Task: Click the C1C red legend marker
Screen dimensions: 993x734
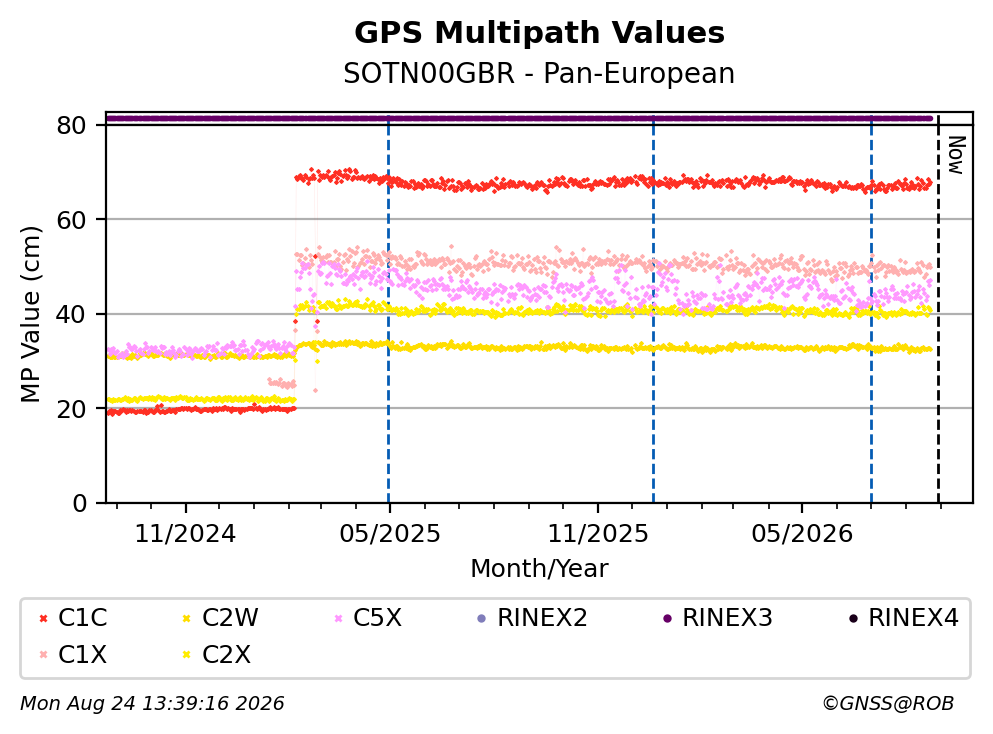Action: pos(43,618)
